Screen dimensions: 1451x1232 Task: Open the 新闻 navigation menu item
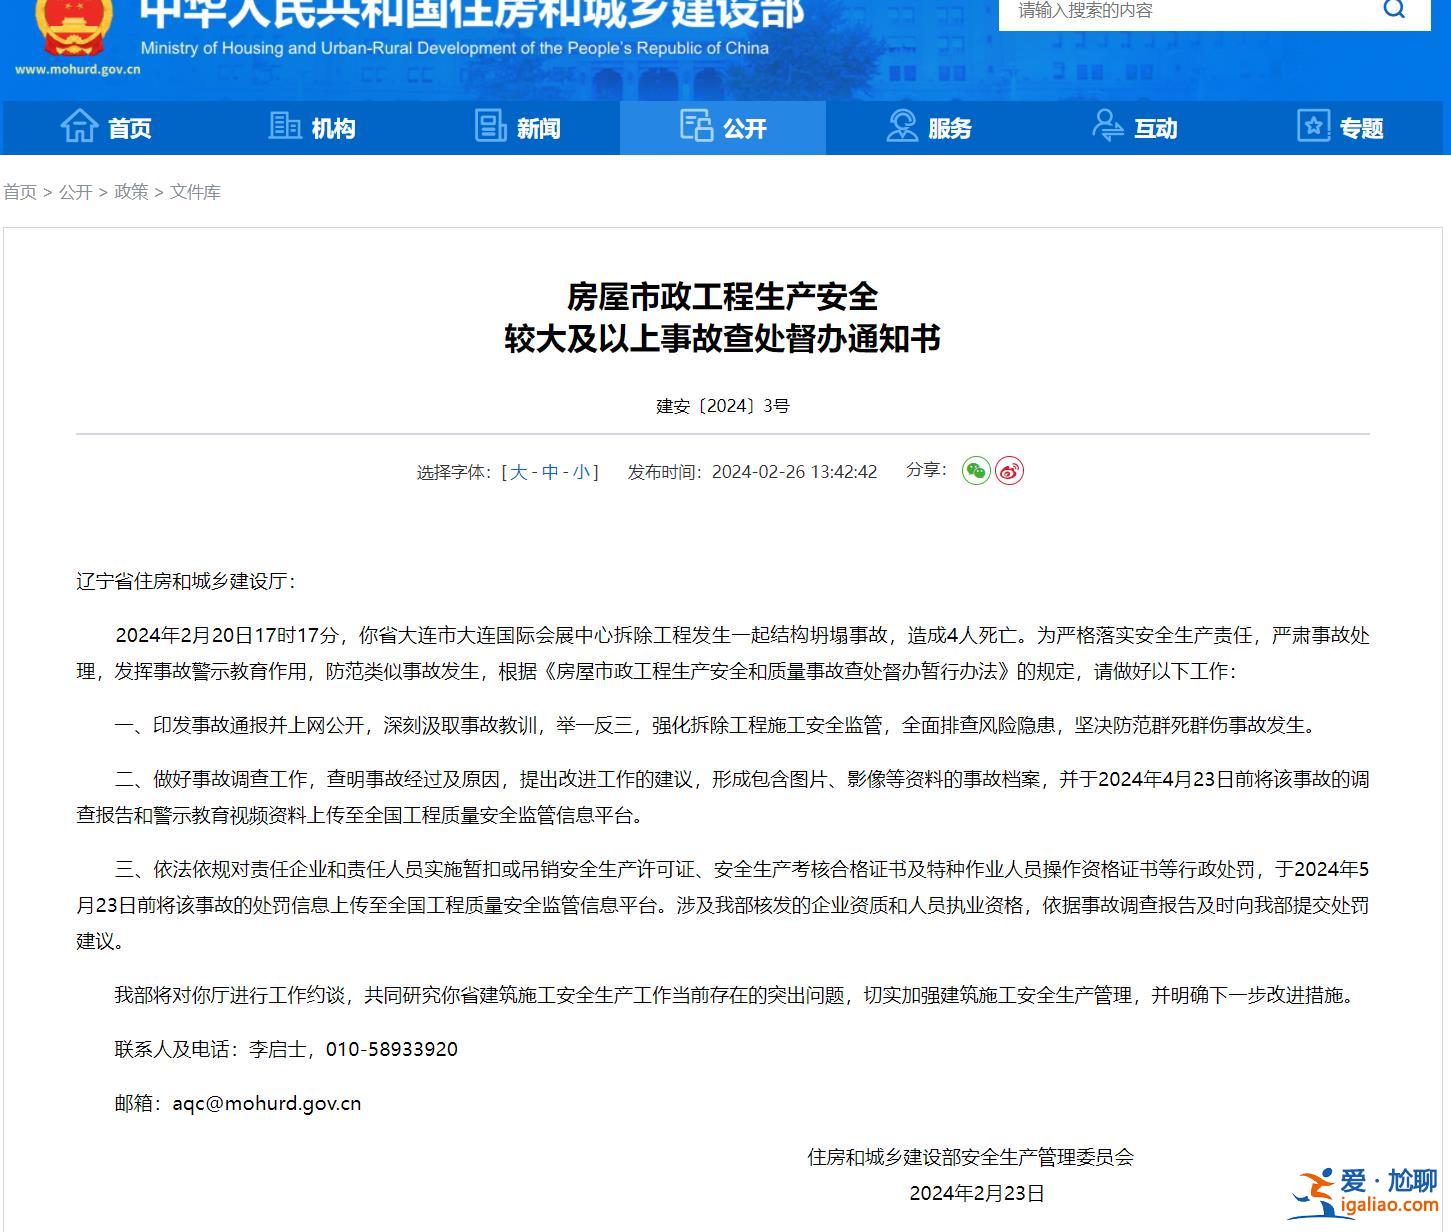coord(517,128)
